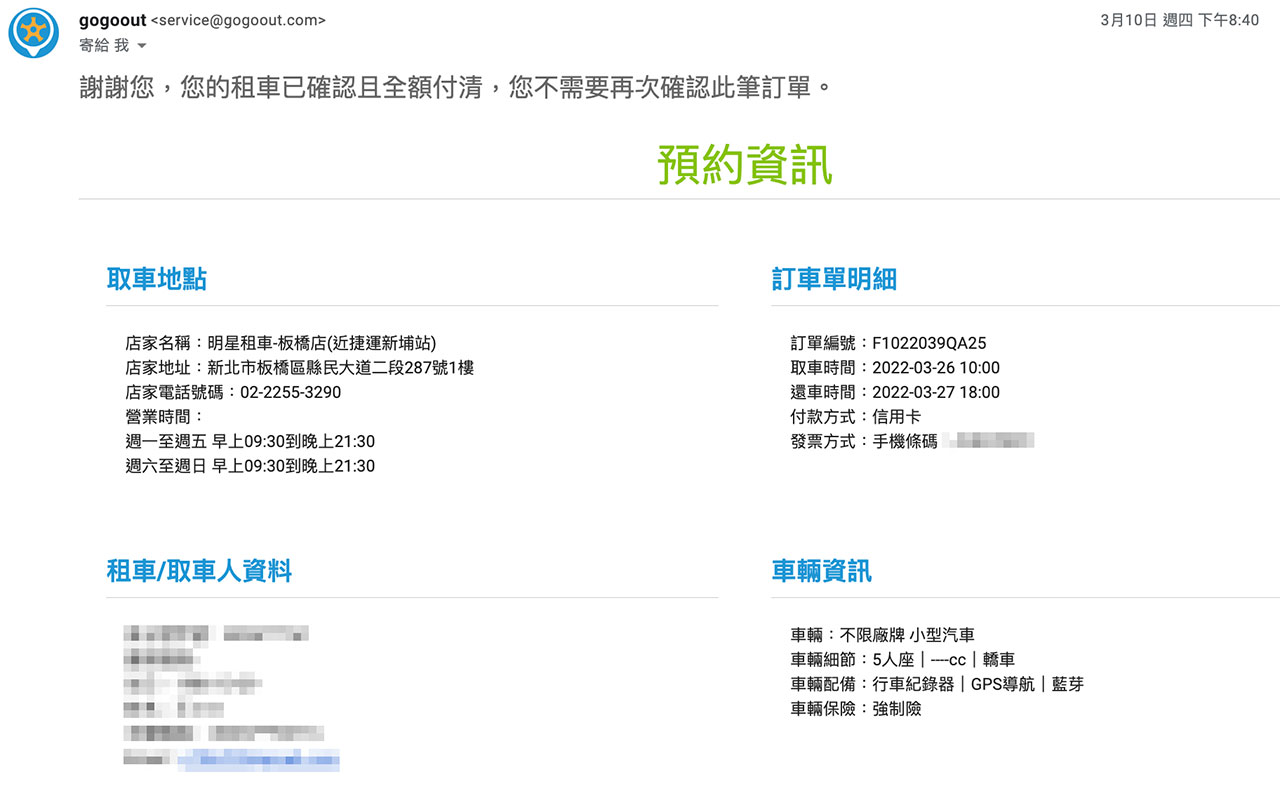Image resolution: width=1280 pixels, height=786 pixels.
Task: Click the 訂車單明細 section heading
Action: [834, 279]
